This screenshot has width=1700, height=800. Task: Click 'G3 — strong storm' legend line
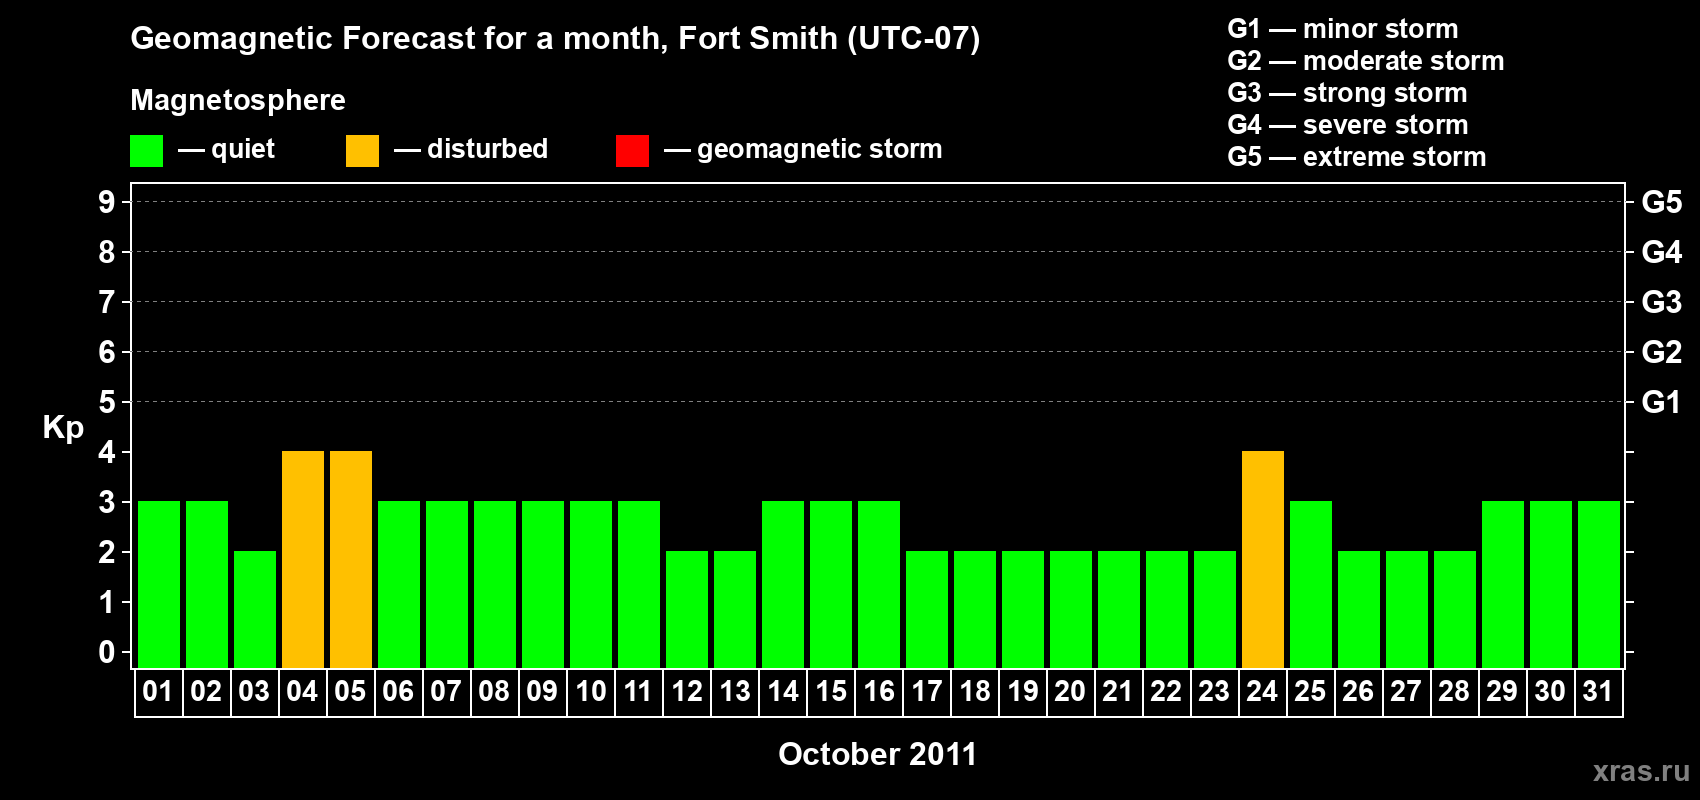click(1347, 93)
